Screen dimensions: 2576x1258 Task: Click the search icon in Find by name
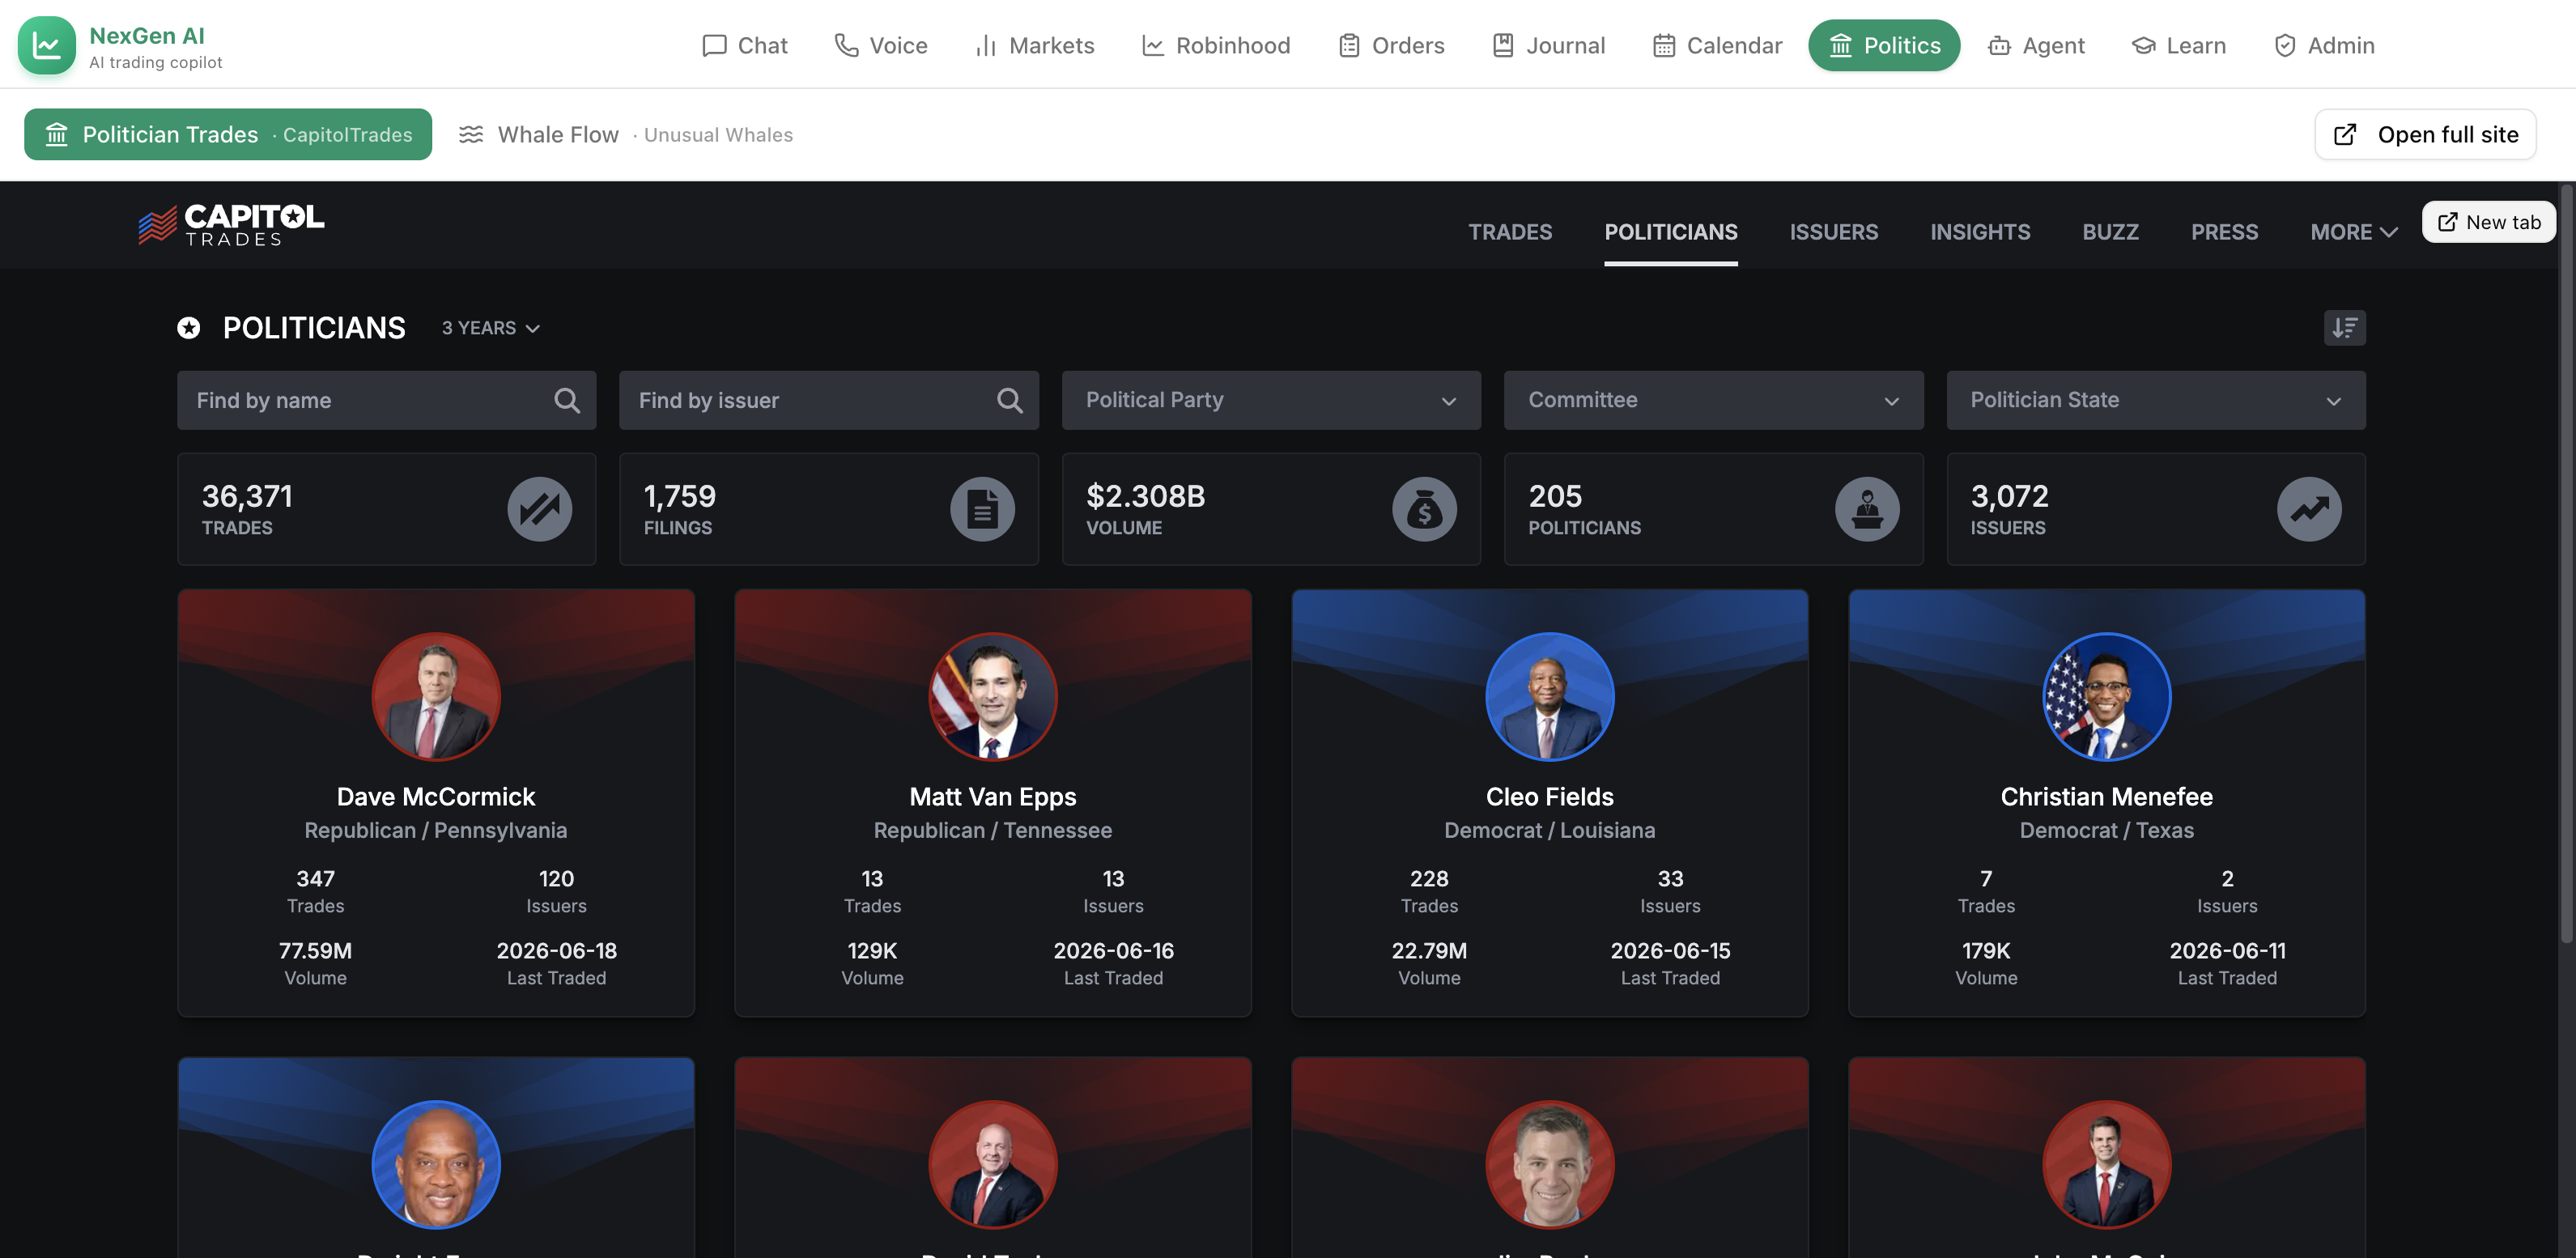click(567, 400)
